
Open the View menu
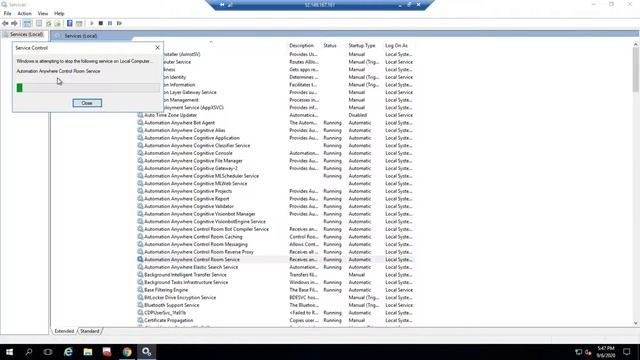pyautogui.click(x=43, y=13)
